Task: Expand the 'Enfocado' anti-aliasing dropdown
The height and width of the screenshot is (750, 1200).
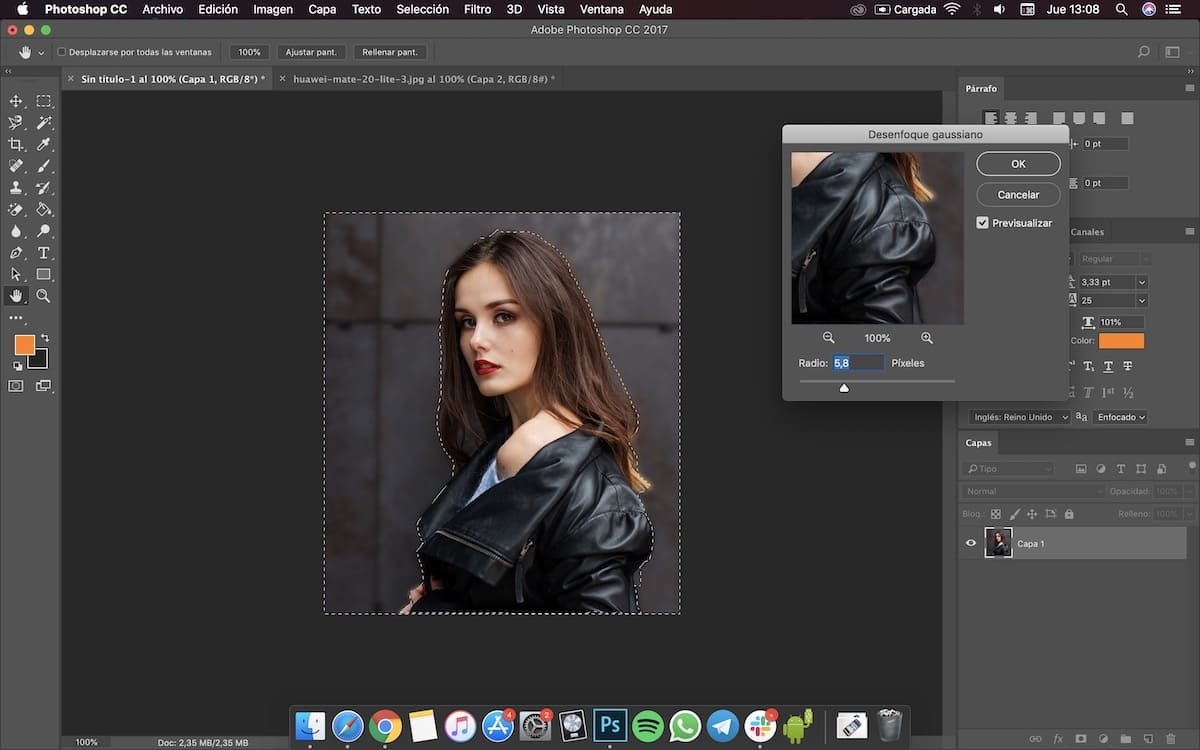Action: [1119, 417]
